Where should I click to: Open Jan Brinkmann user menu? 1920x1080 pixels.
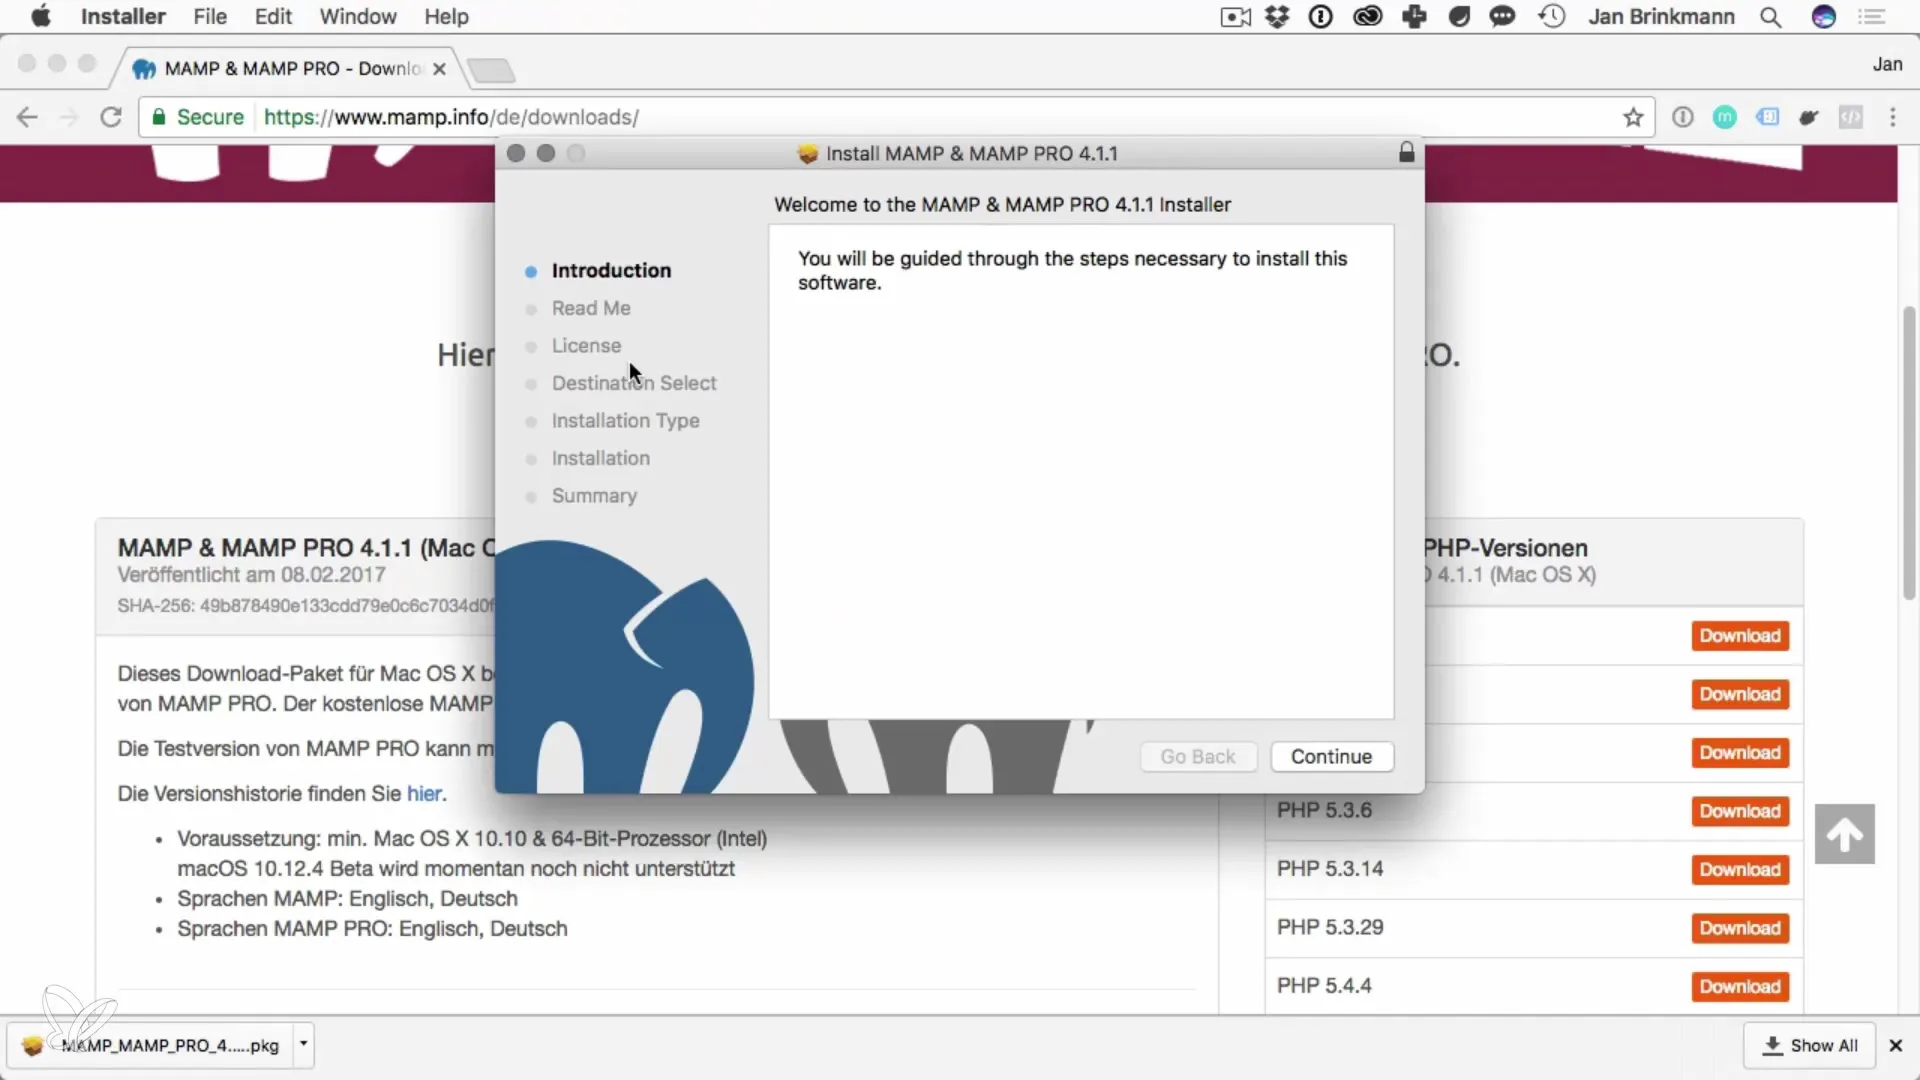point(1661,16)
